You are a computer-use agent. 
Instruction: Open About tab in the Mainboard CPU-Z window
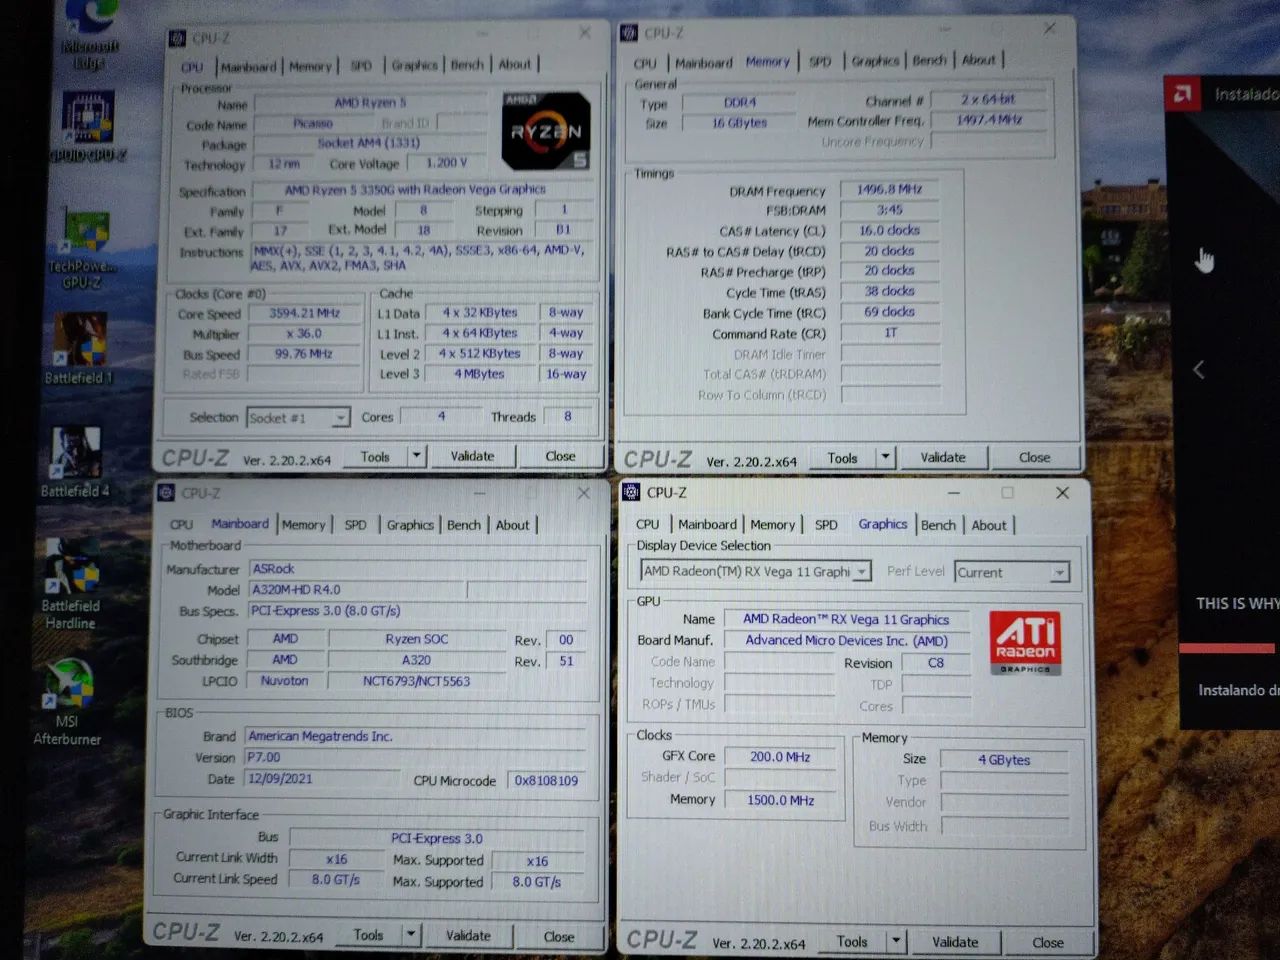click(x=512, y=525)
